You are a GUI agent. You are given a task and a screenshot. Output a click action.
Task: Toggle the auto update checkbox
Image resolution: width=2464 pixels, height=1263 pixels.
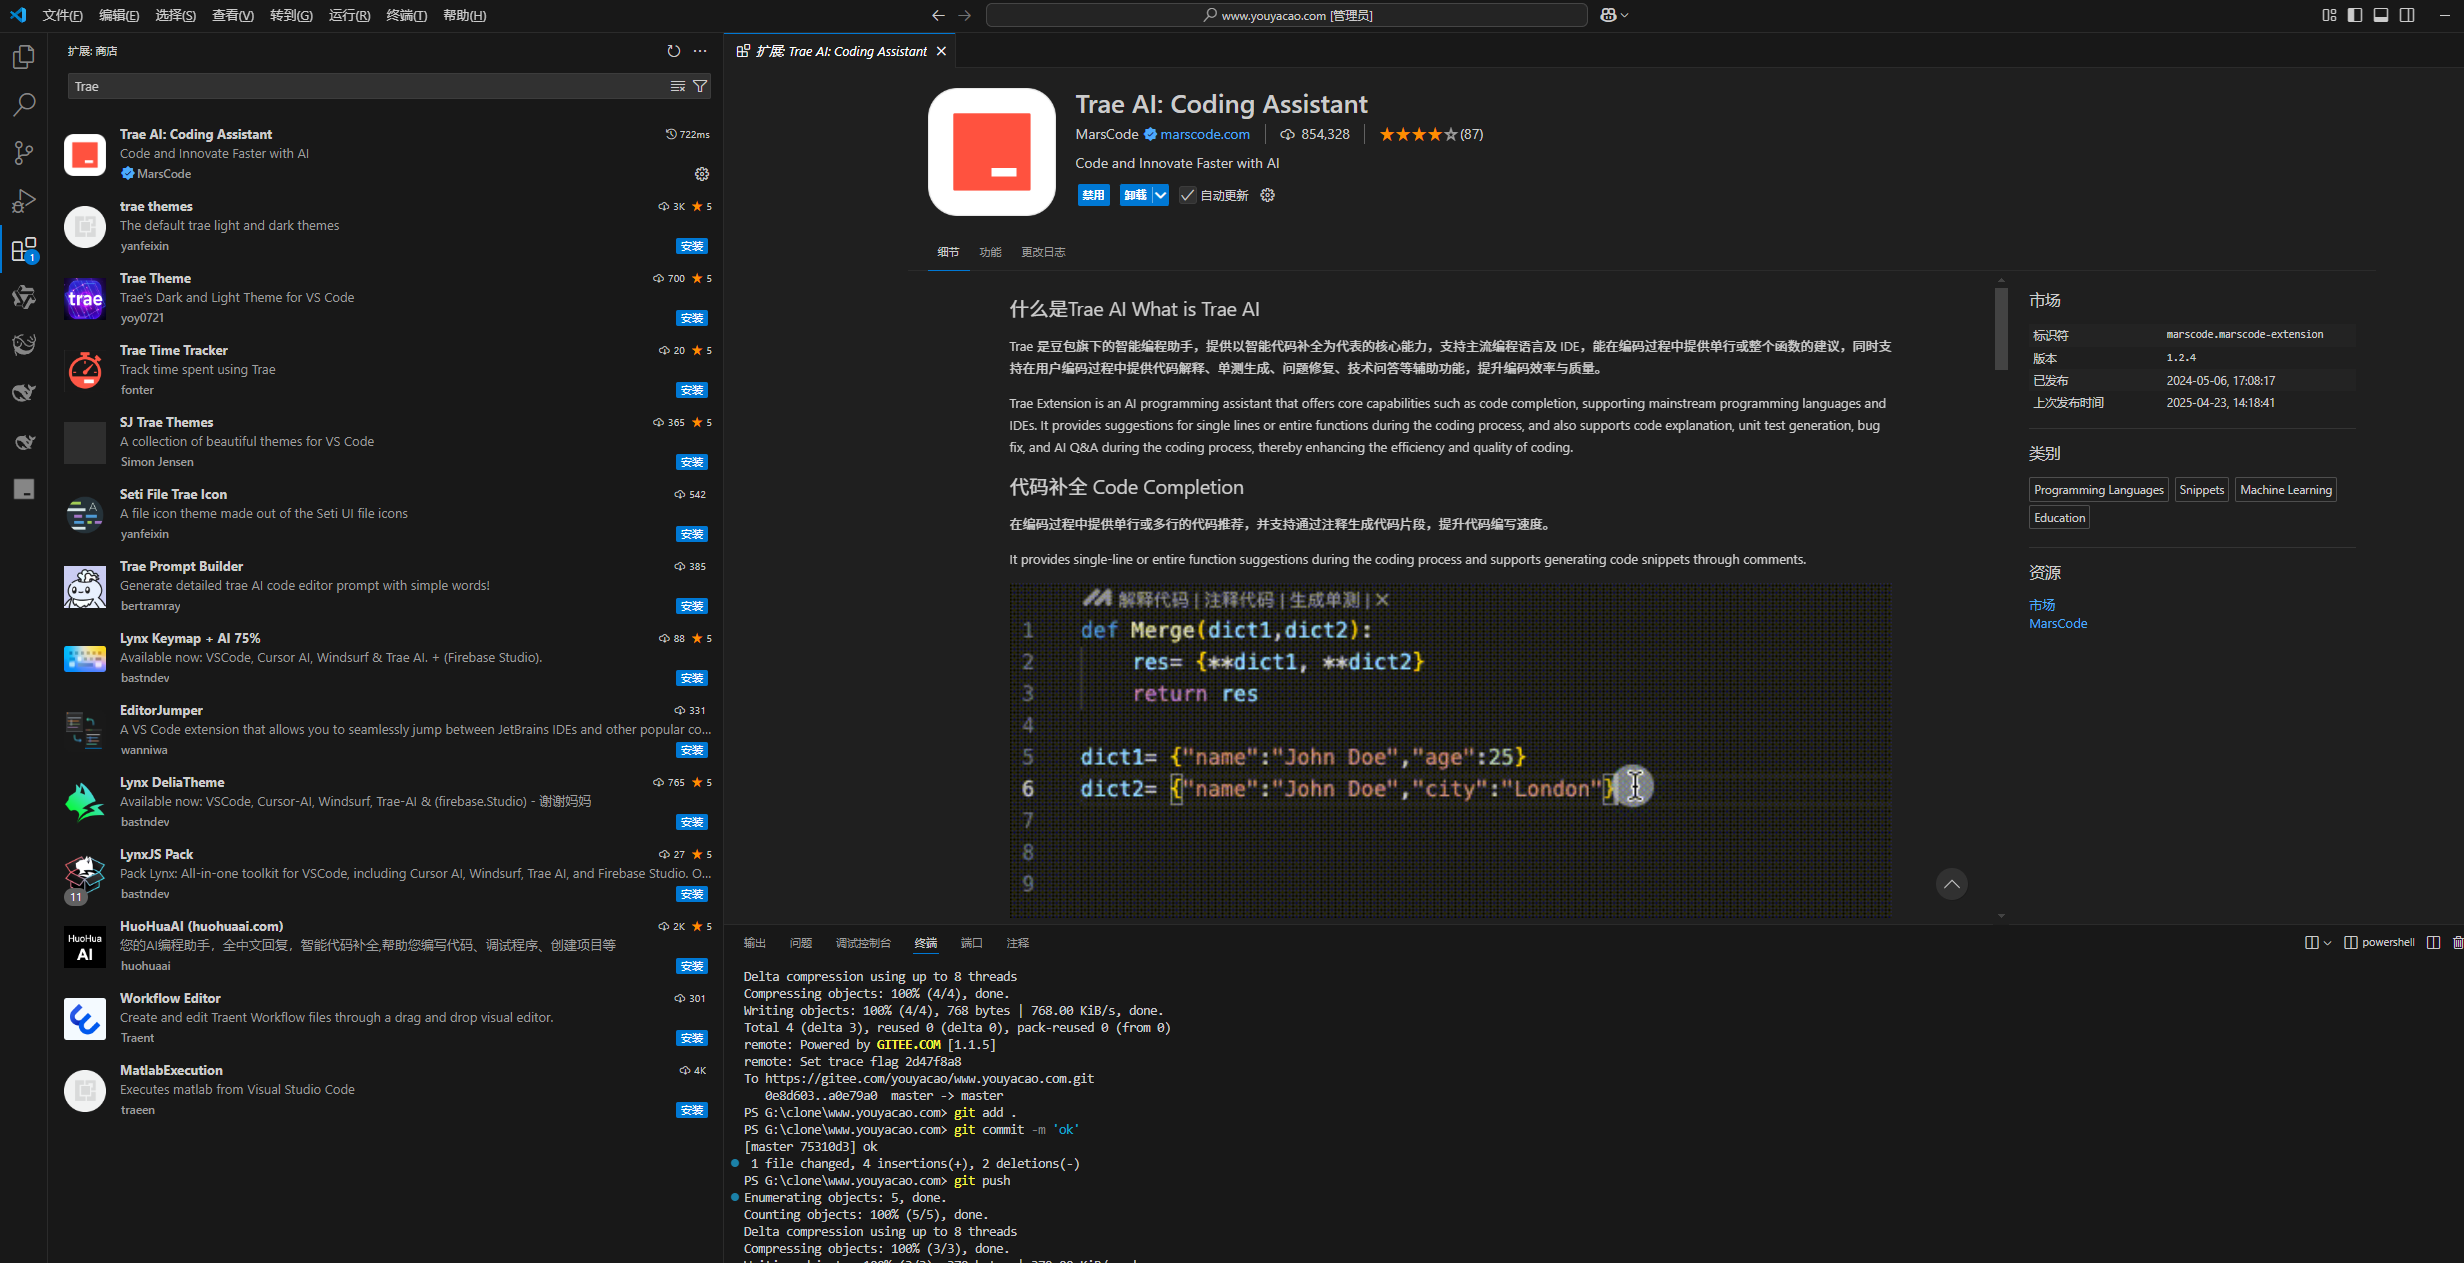1187,195
